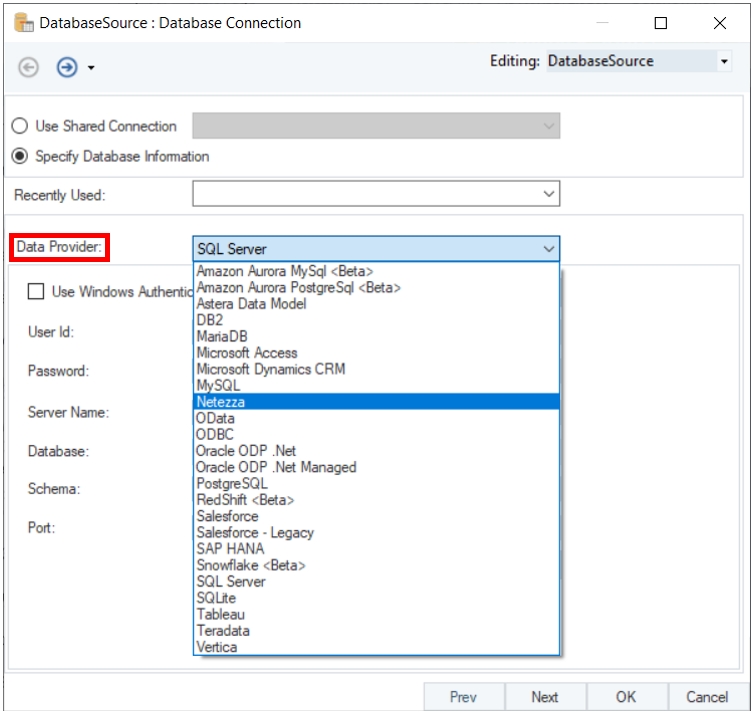Enable the Use Windows Authentication checkbox

tap(36, 292)
